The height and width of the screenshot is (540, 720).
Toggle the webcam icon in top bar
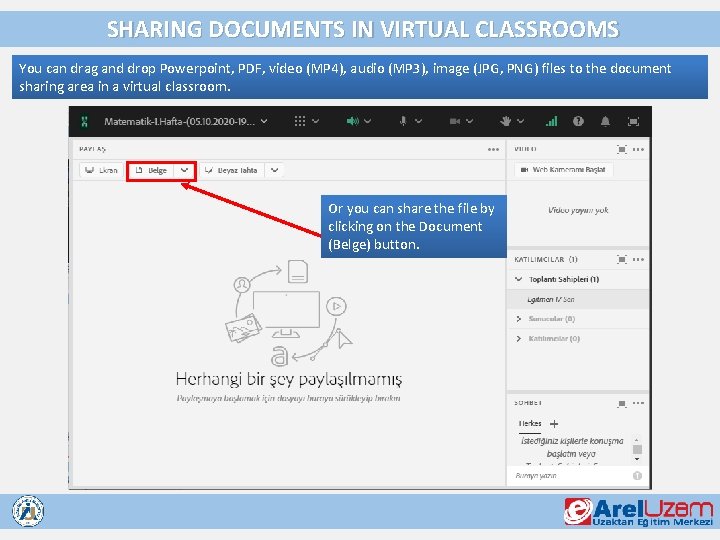455,121
